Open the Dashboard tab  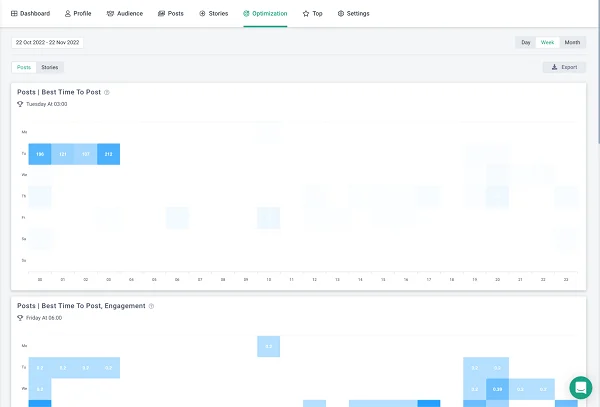[x=31, y=14]
